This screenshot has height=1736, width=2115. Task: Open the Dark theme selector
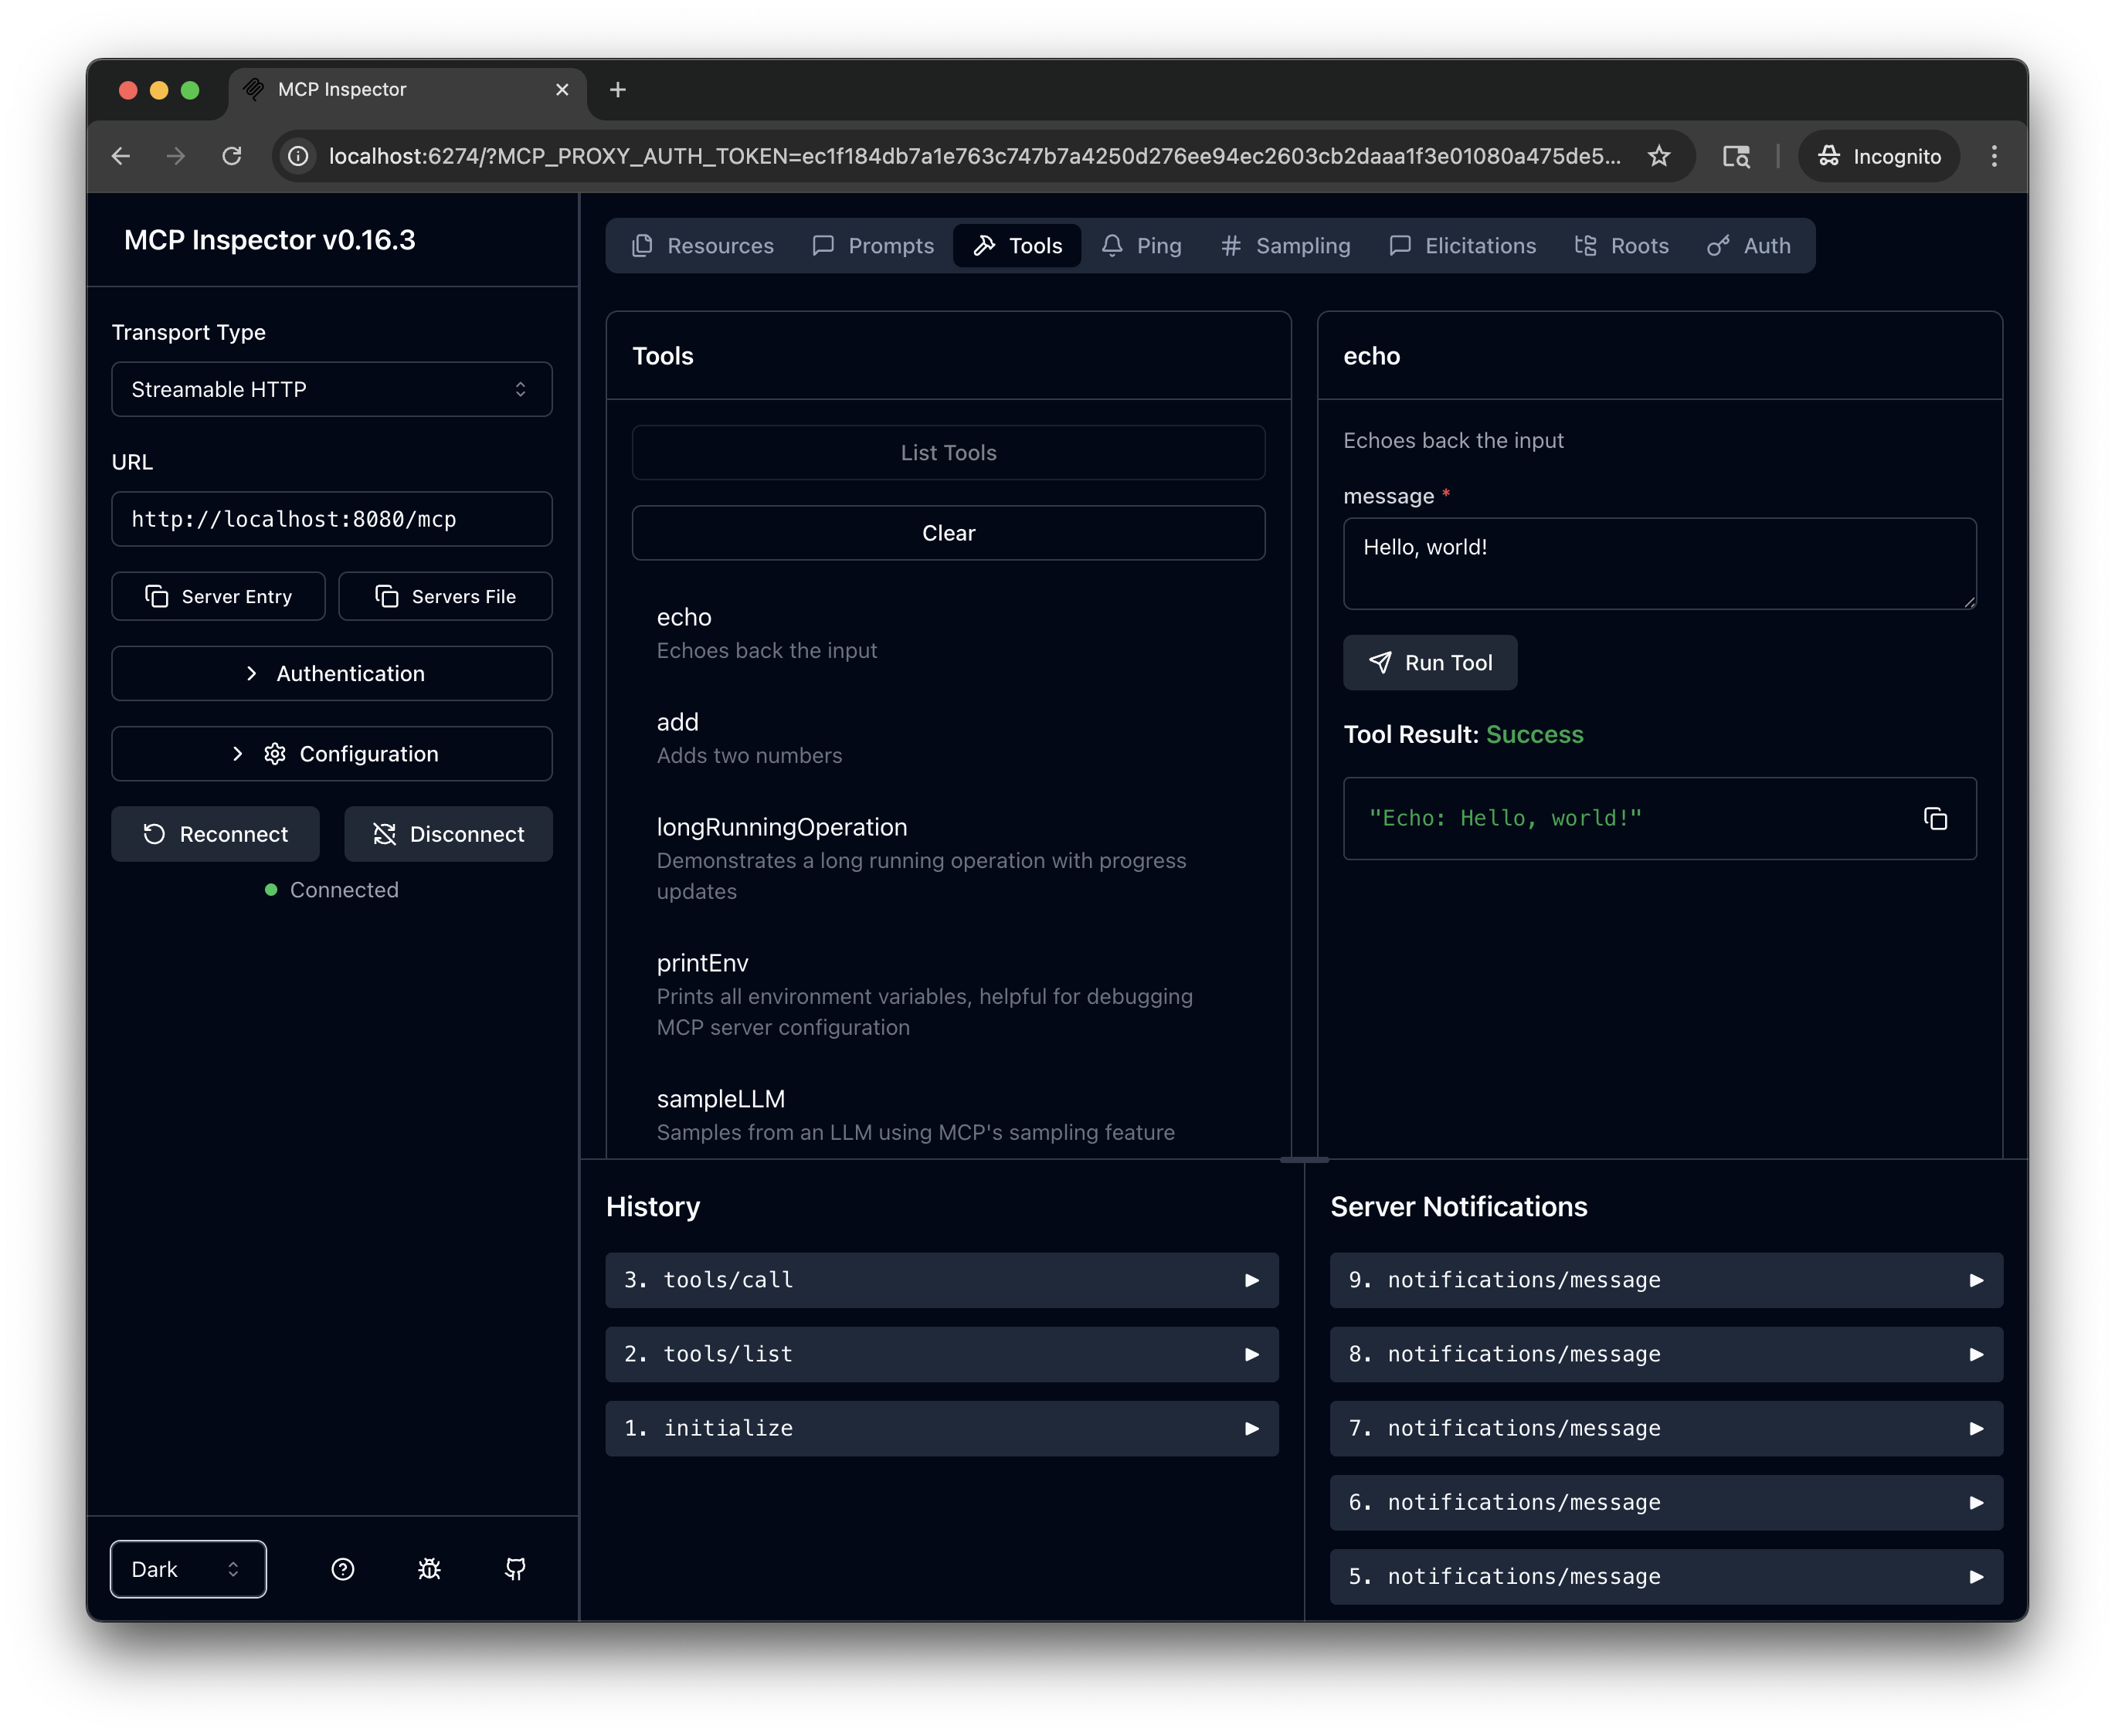pos(188,1569)
